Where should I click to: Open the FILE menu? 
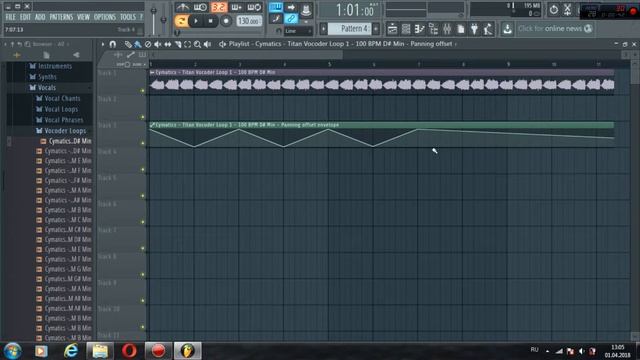tap(10, 17)
